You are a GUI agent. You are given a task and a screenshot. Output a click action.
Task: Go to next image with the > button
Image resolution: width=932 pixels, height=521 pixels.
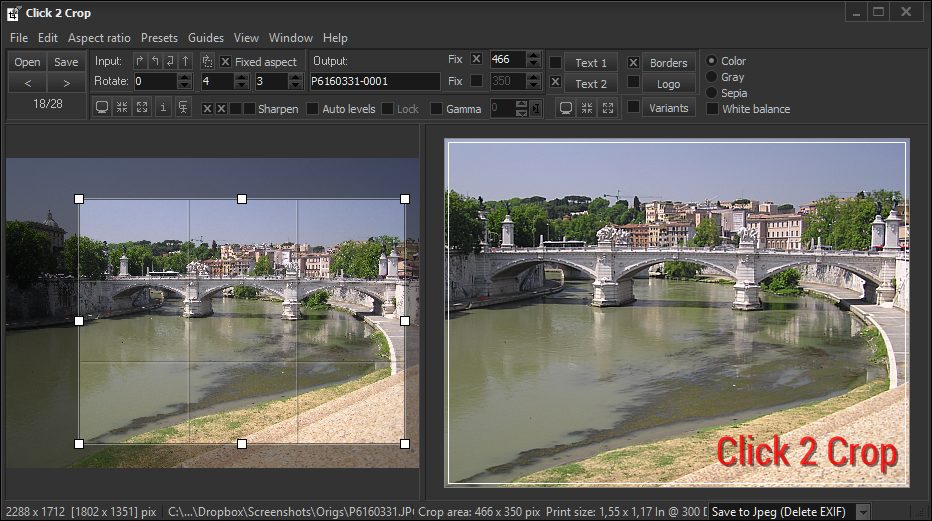point(66,83)
